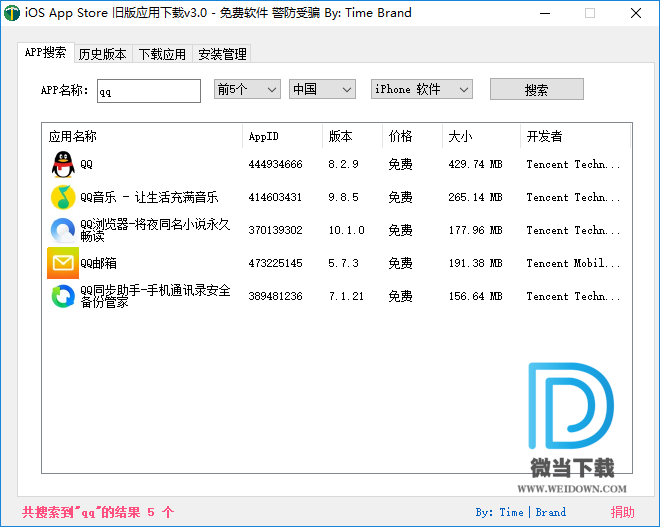The width and height of the screenshot is (660, 527).
Task: Sort by 价格 column header
Action: coord(412,136)
